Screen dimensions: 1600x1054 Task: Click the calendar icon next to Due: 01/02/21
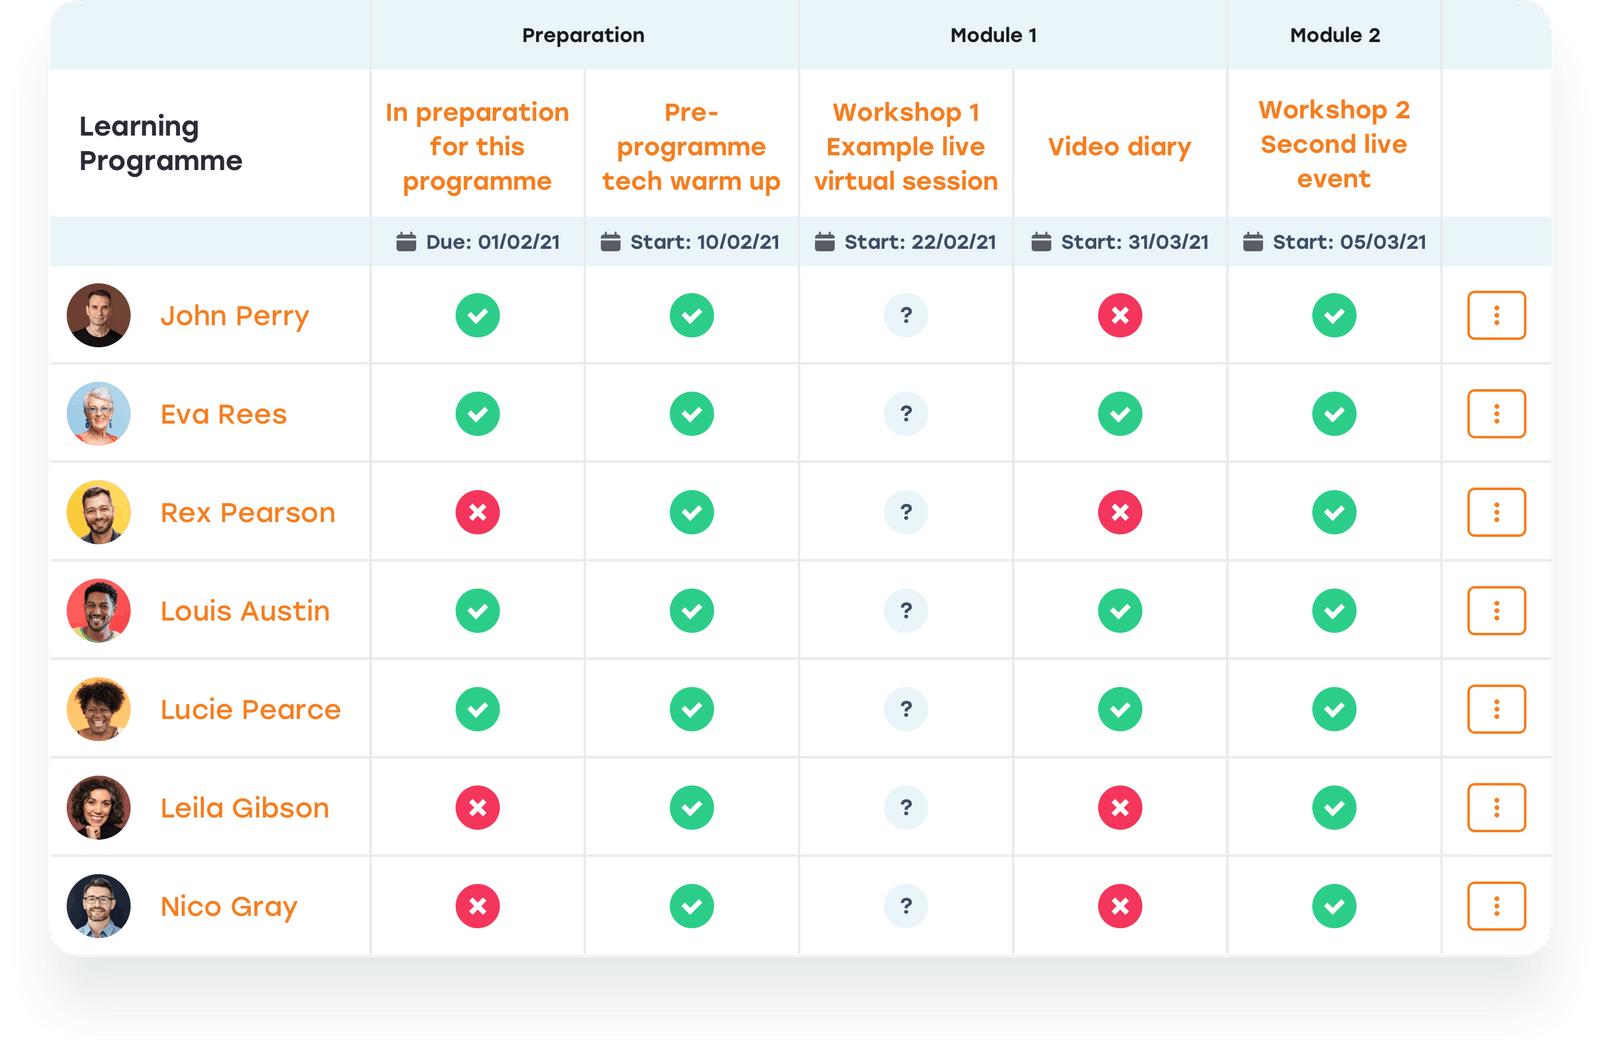click(406, 241)
